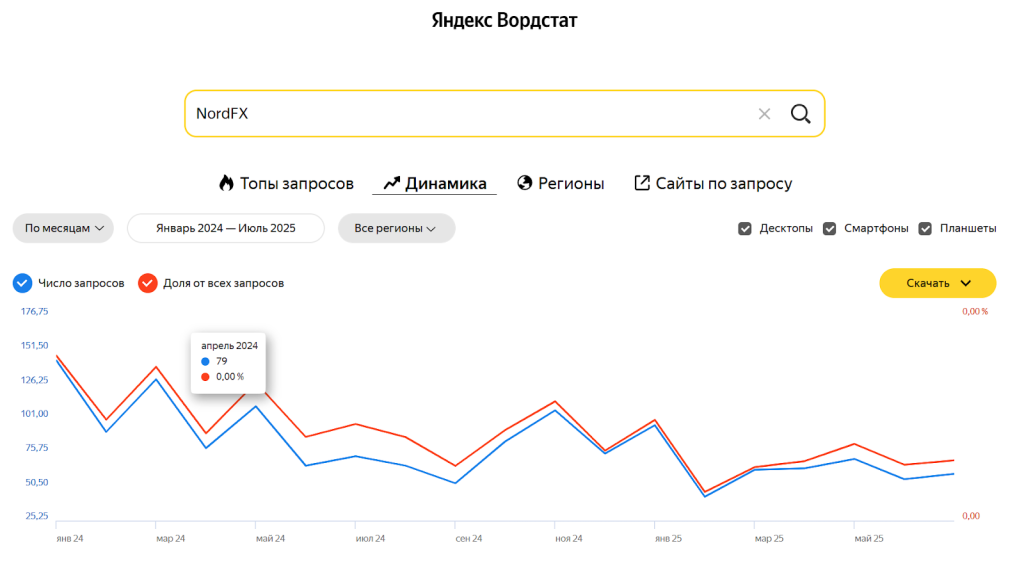Screen dimensions: 1024x568
Task: Toggle the Доля от всех запросов series
Action: pyautogui.click(x=147, y=283)
